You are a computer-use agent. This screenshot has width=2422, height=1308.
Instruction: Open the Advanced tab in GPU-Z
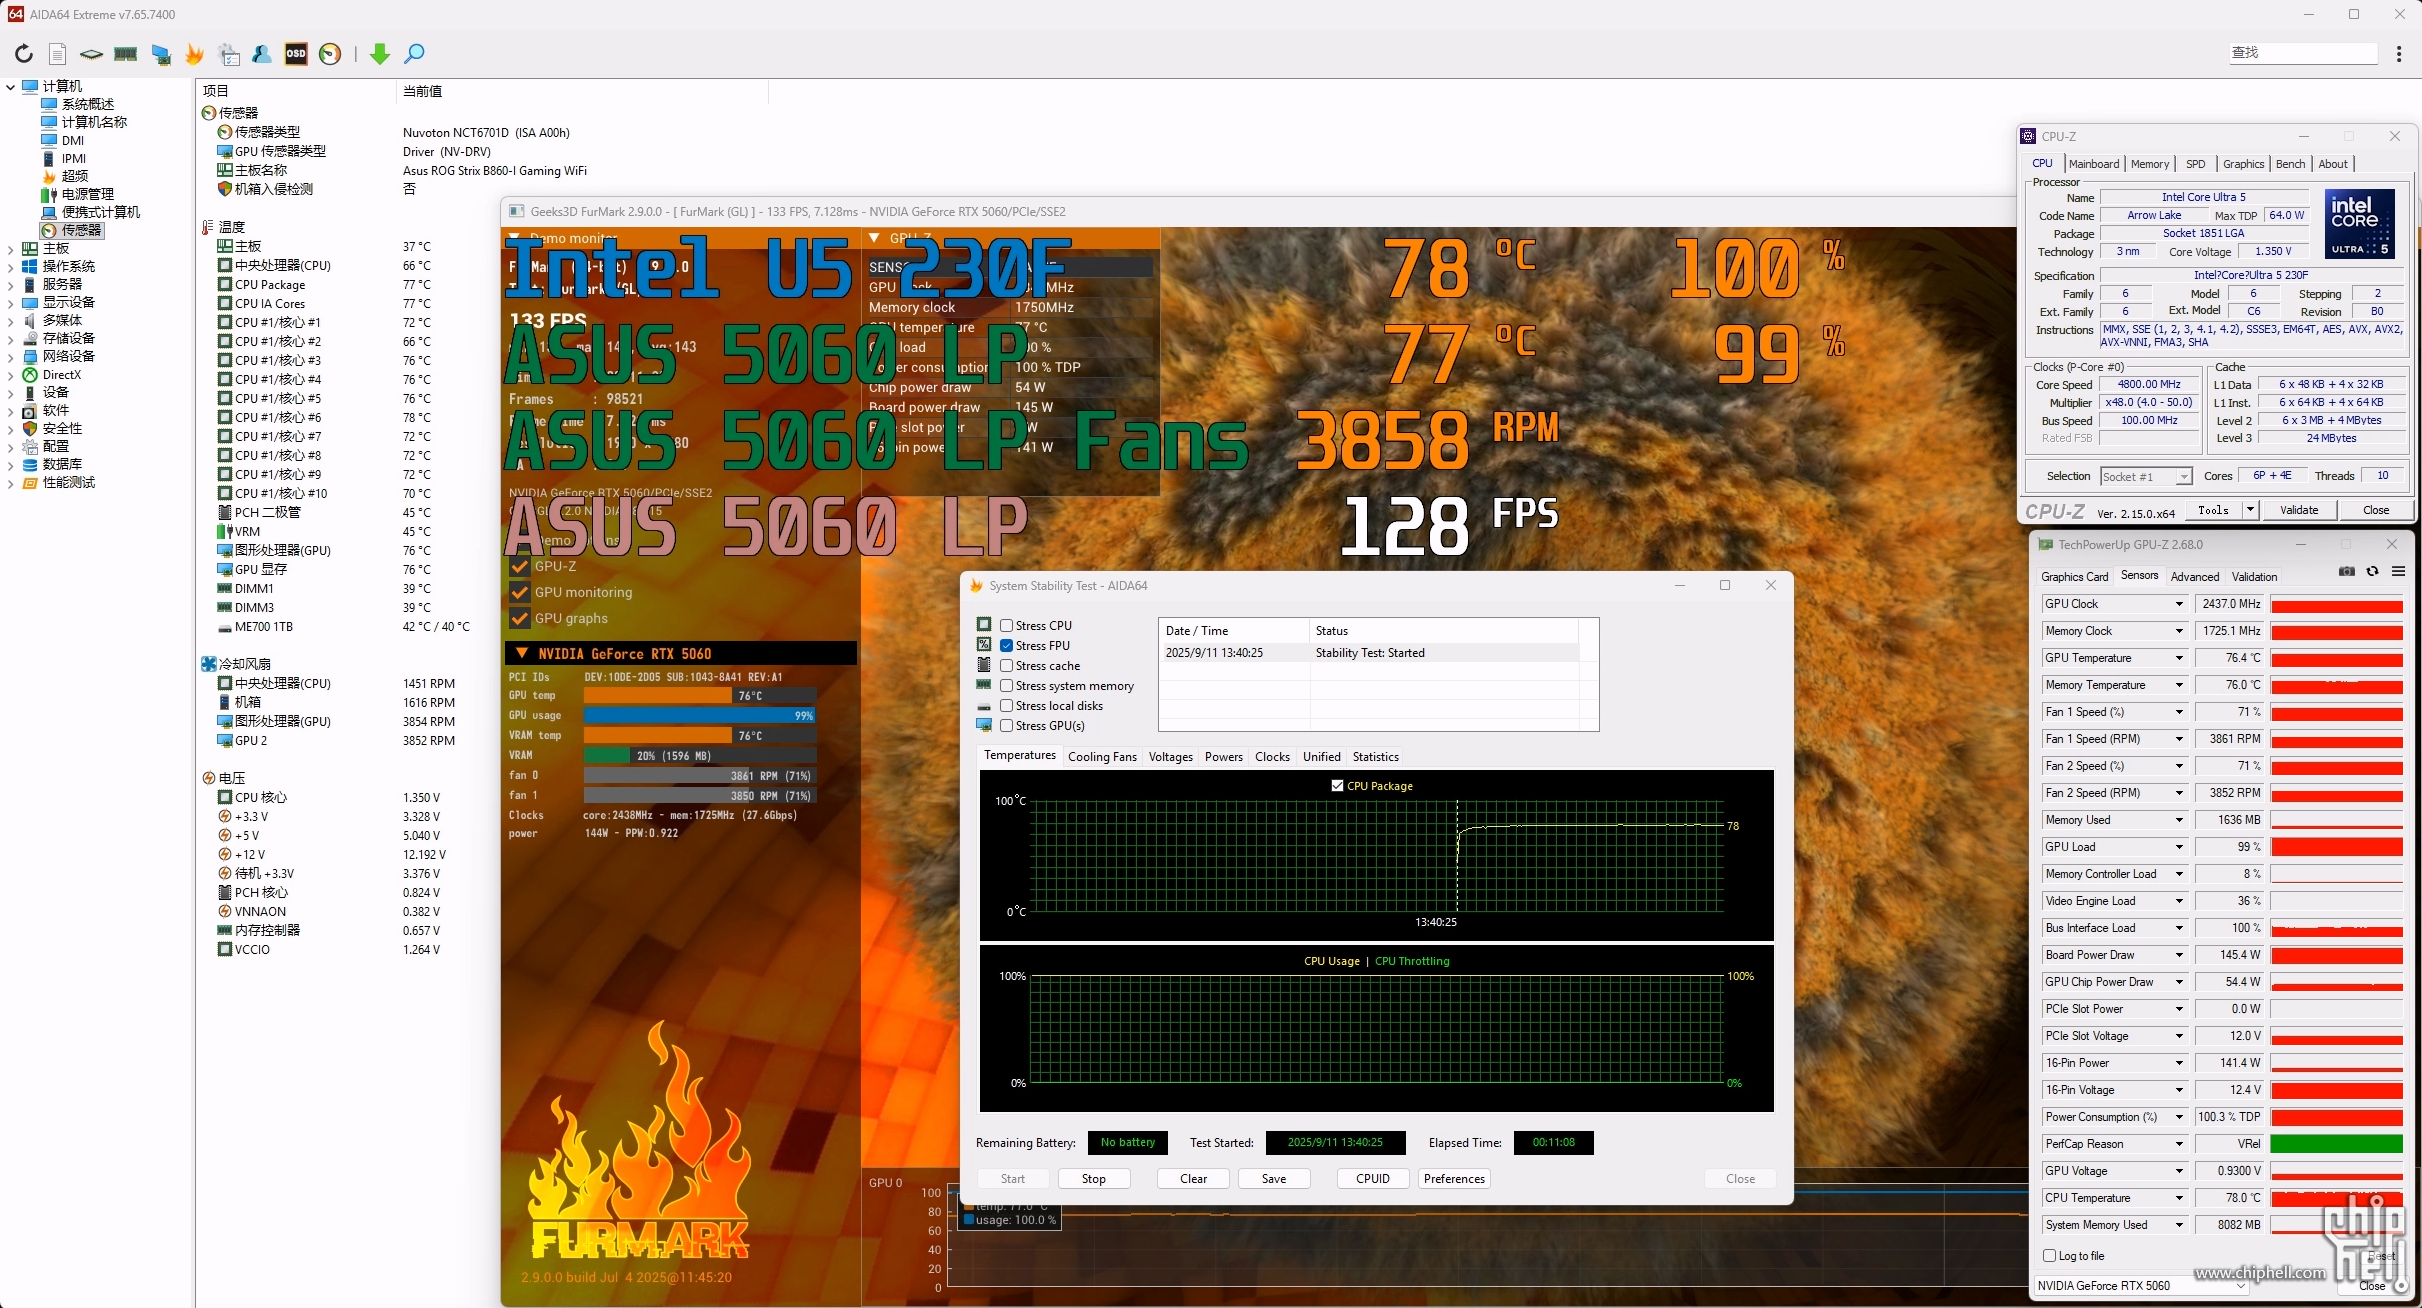pyautogui.click(x=2195, y=577)
